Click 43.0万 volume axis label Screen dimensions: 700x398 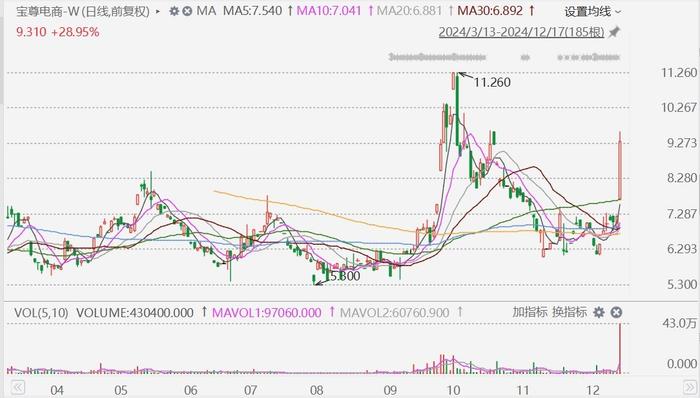[x=679, y=323]
